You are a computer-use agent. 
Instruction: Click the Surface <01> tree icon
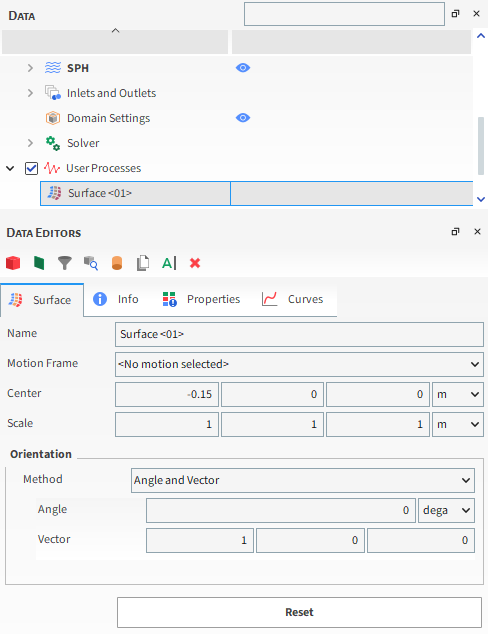54,193
